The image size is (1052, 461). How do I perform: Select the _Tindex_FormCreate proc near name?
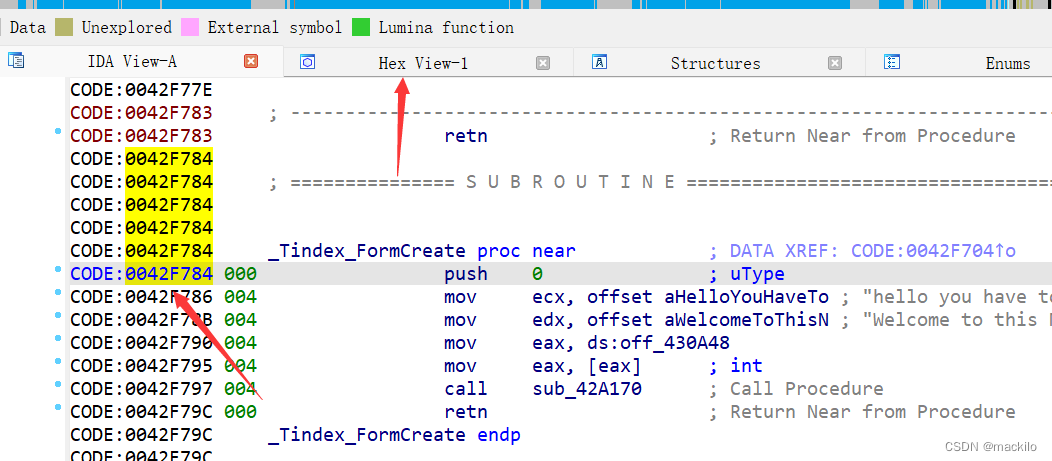coord(366,251)
